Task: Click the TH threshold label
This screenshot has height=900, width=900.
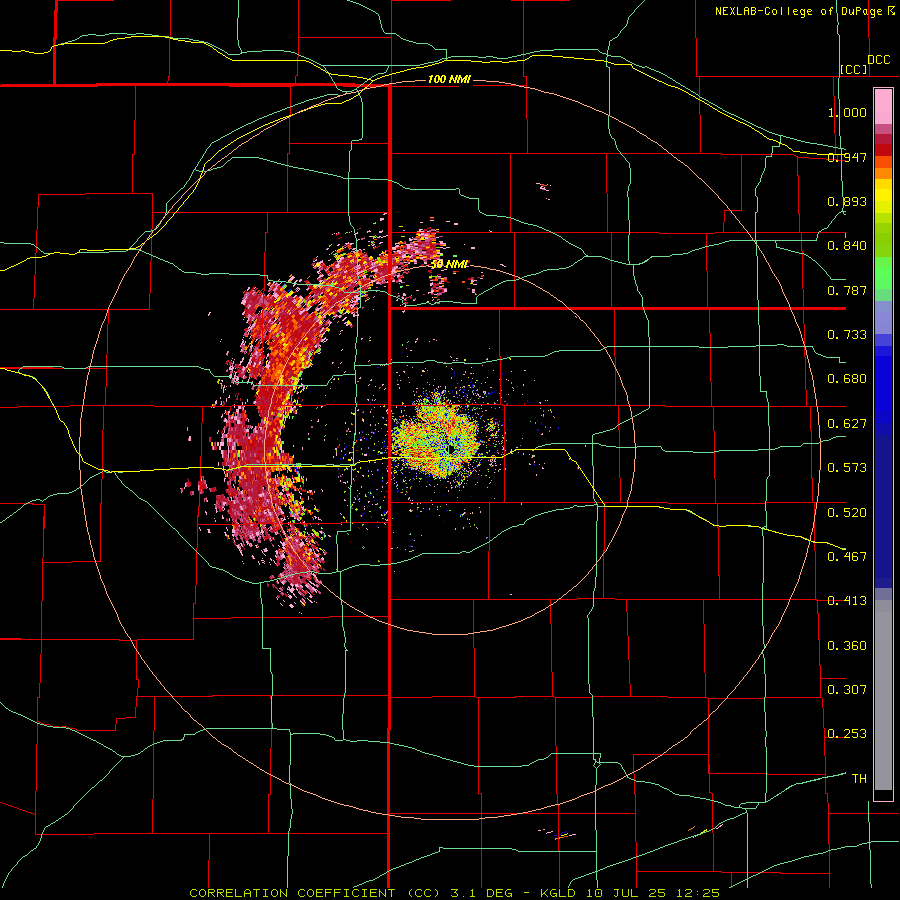Action: click(x=859, y=778)
